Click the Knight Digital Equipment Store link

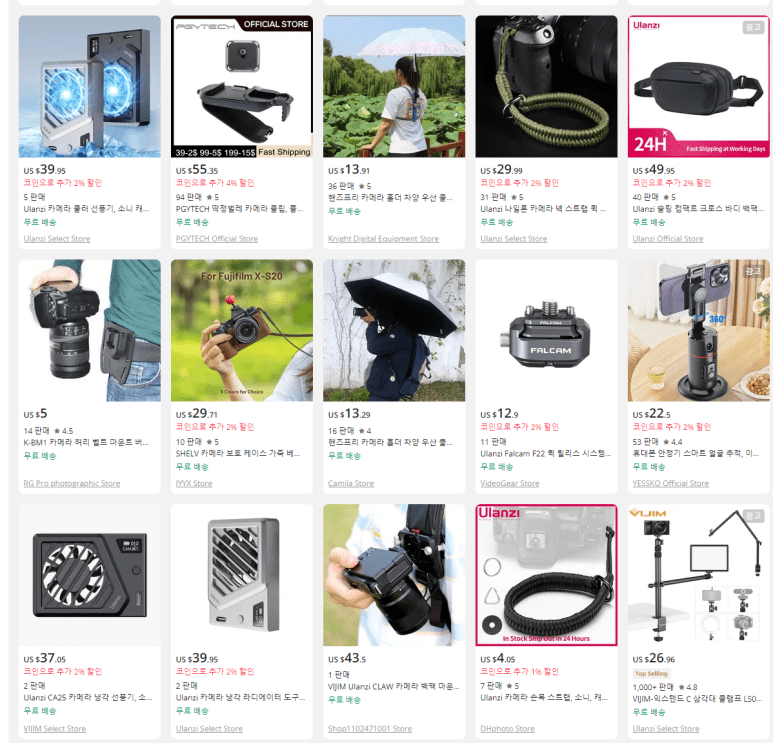point(383,239)
